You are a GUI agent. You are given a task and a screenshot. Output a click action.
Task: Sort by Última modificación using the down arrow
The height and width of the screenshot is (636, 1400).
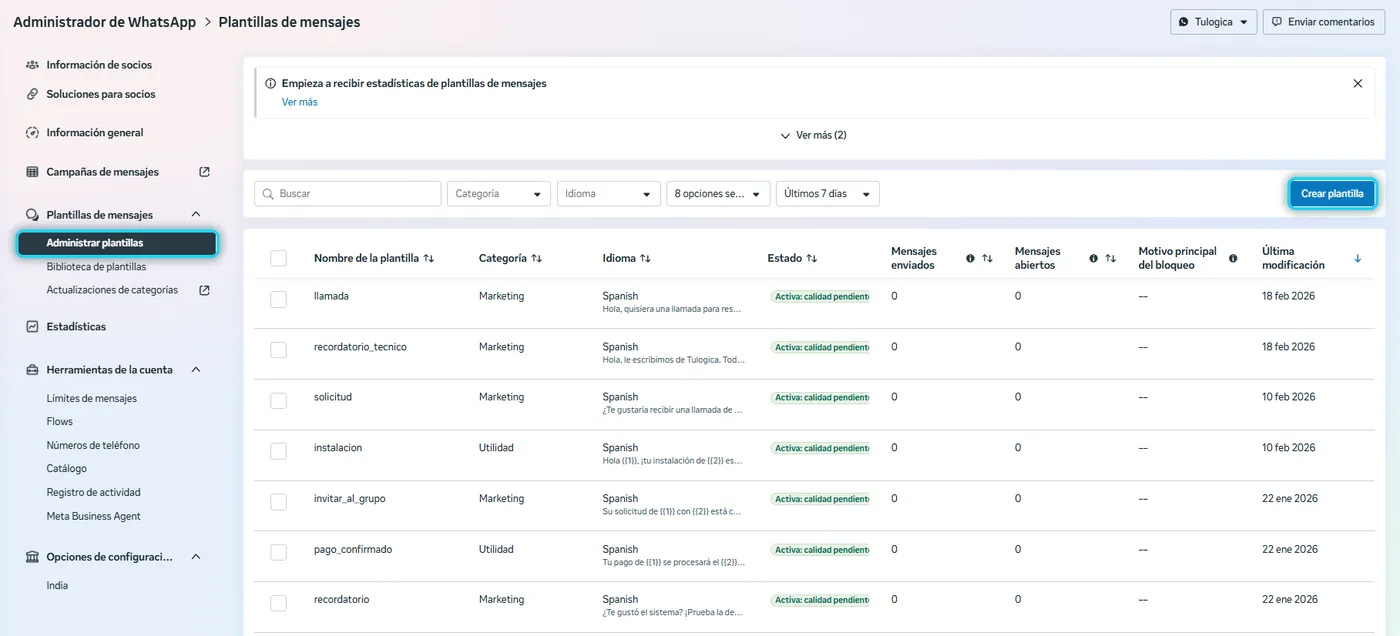(1357, 258)
